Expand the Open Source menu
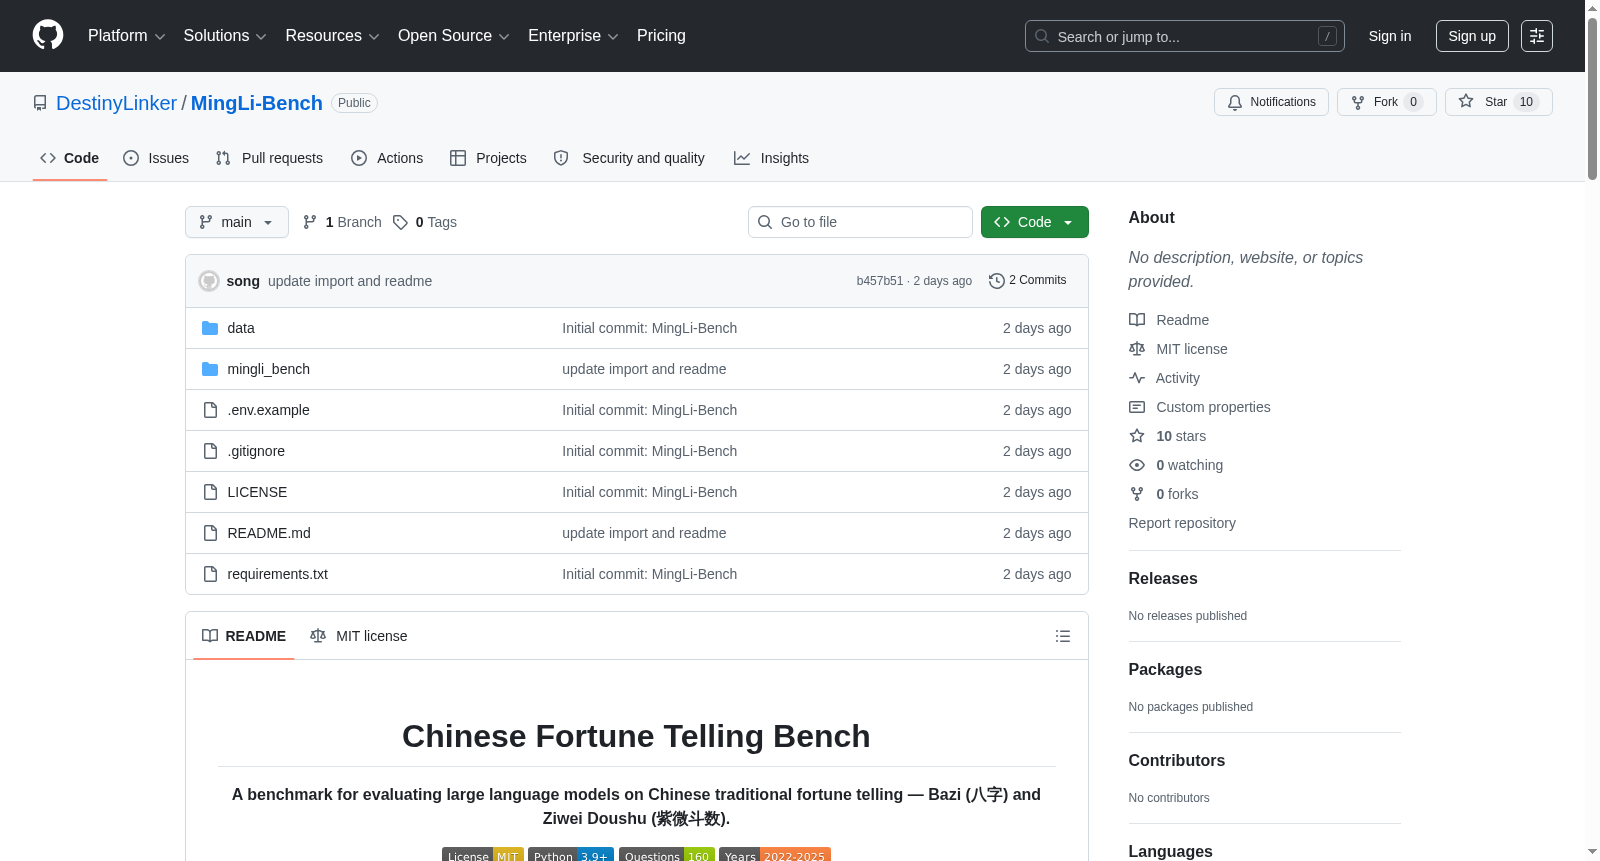 tap(454, 36)
